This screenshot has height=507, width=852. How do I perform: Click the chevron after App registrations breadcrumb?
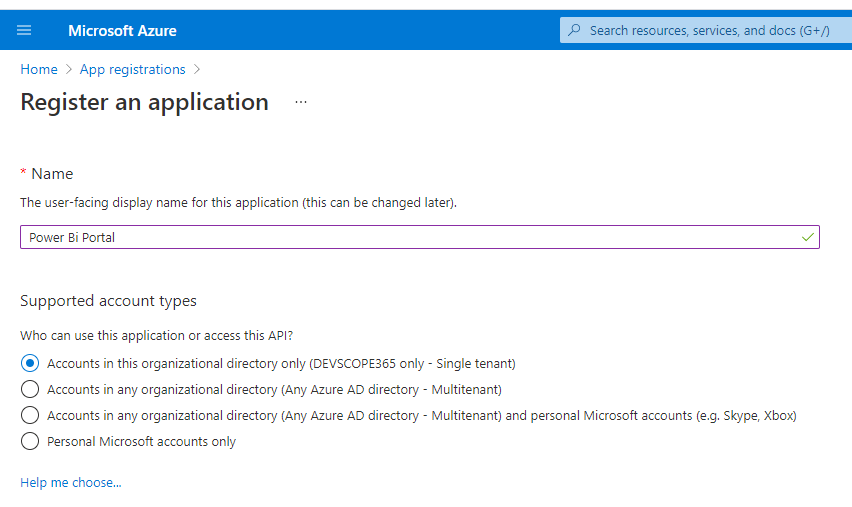(x=197, y=69)
